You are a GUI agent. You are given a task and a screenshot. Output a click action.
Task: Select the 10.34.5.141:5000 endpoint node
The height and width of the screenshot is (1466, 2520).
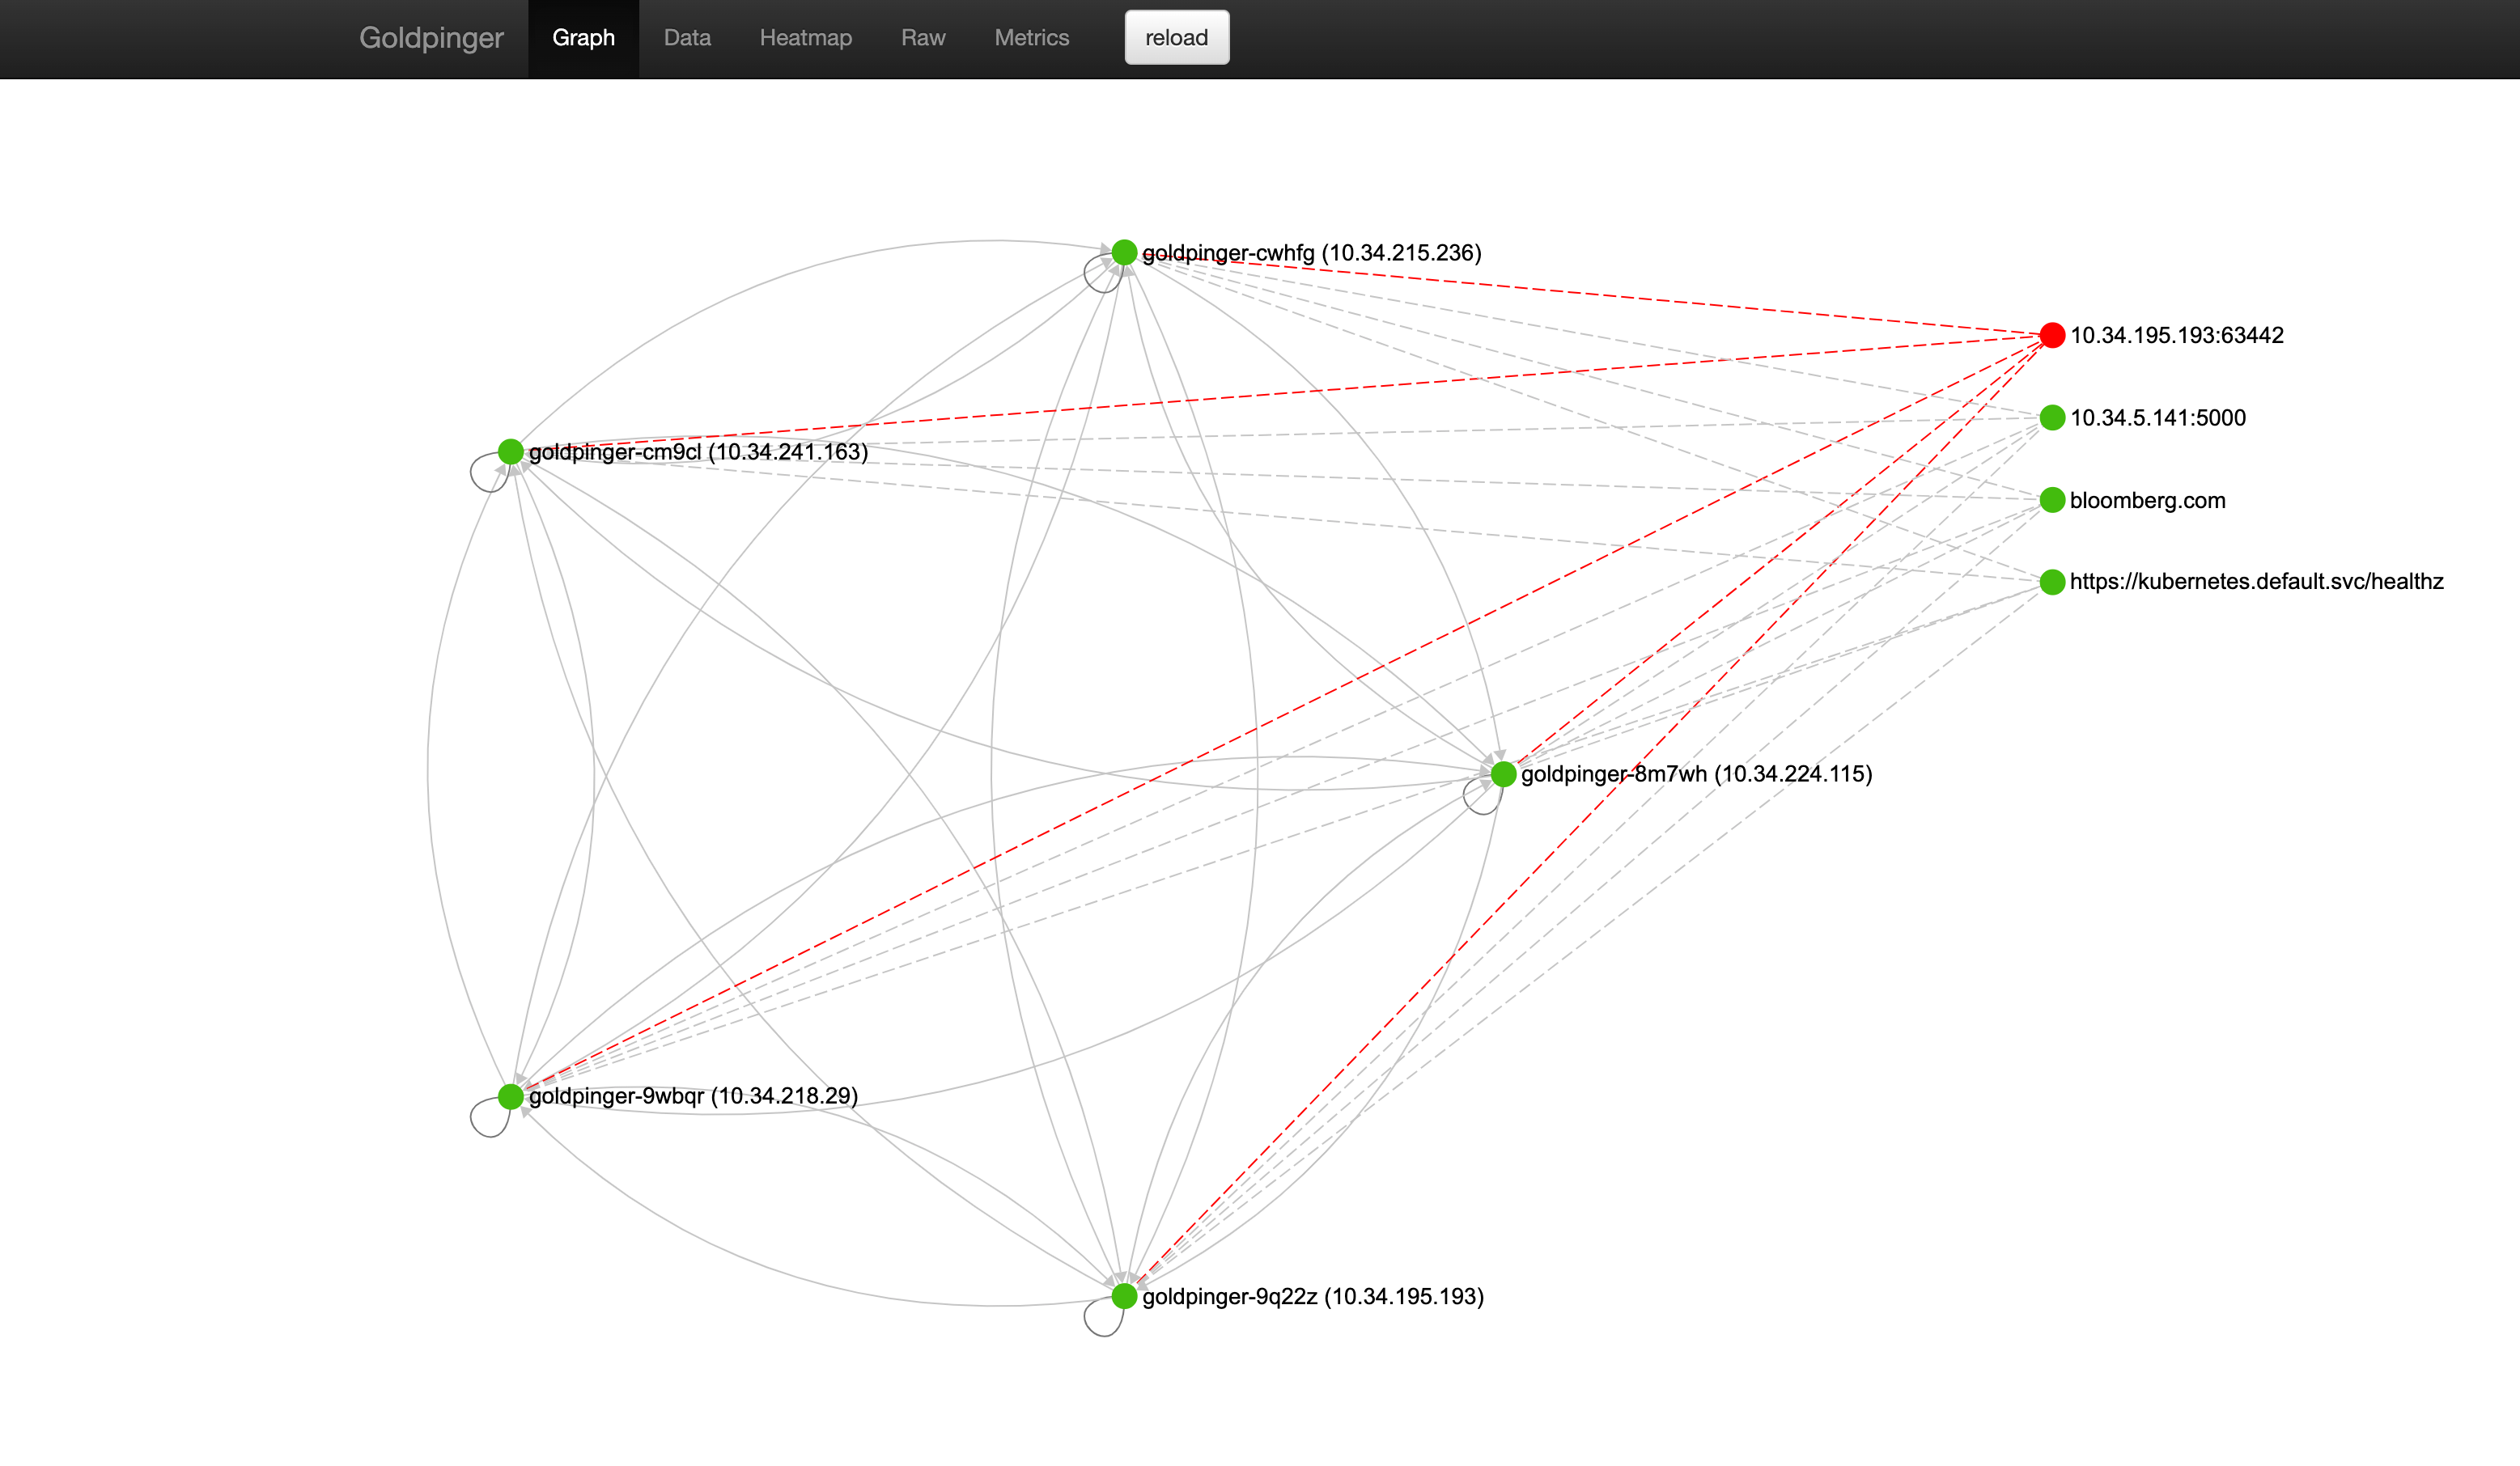[2054, 417]
